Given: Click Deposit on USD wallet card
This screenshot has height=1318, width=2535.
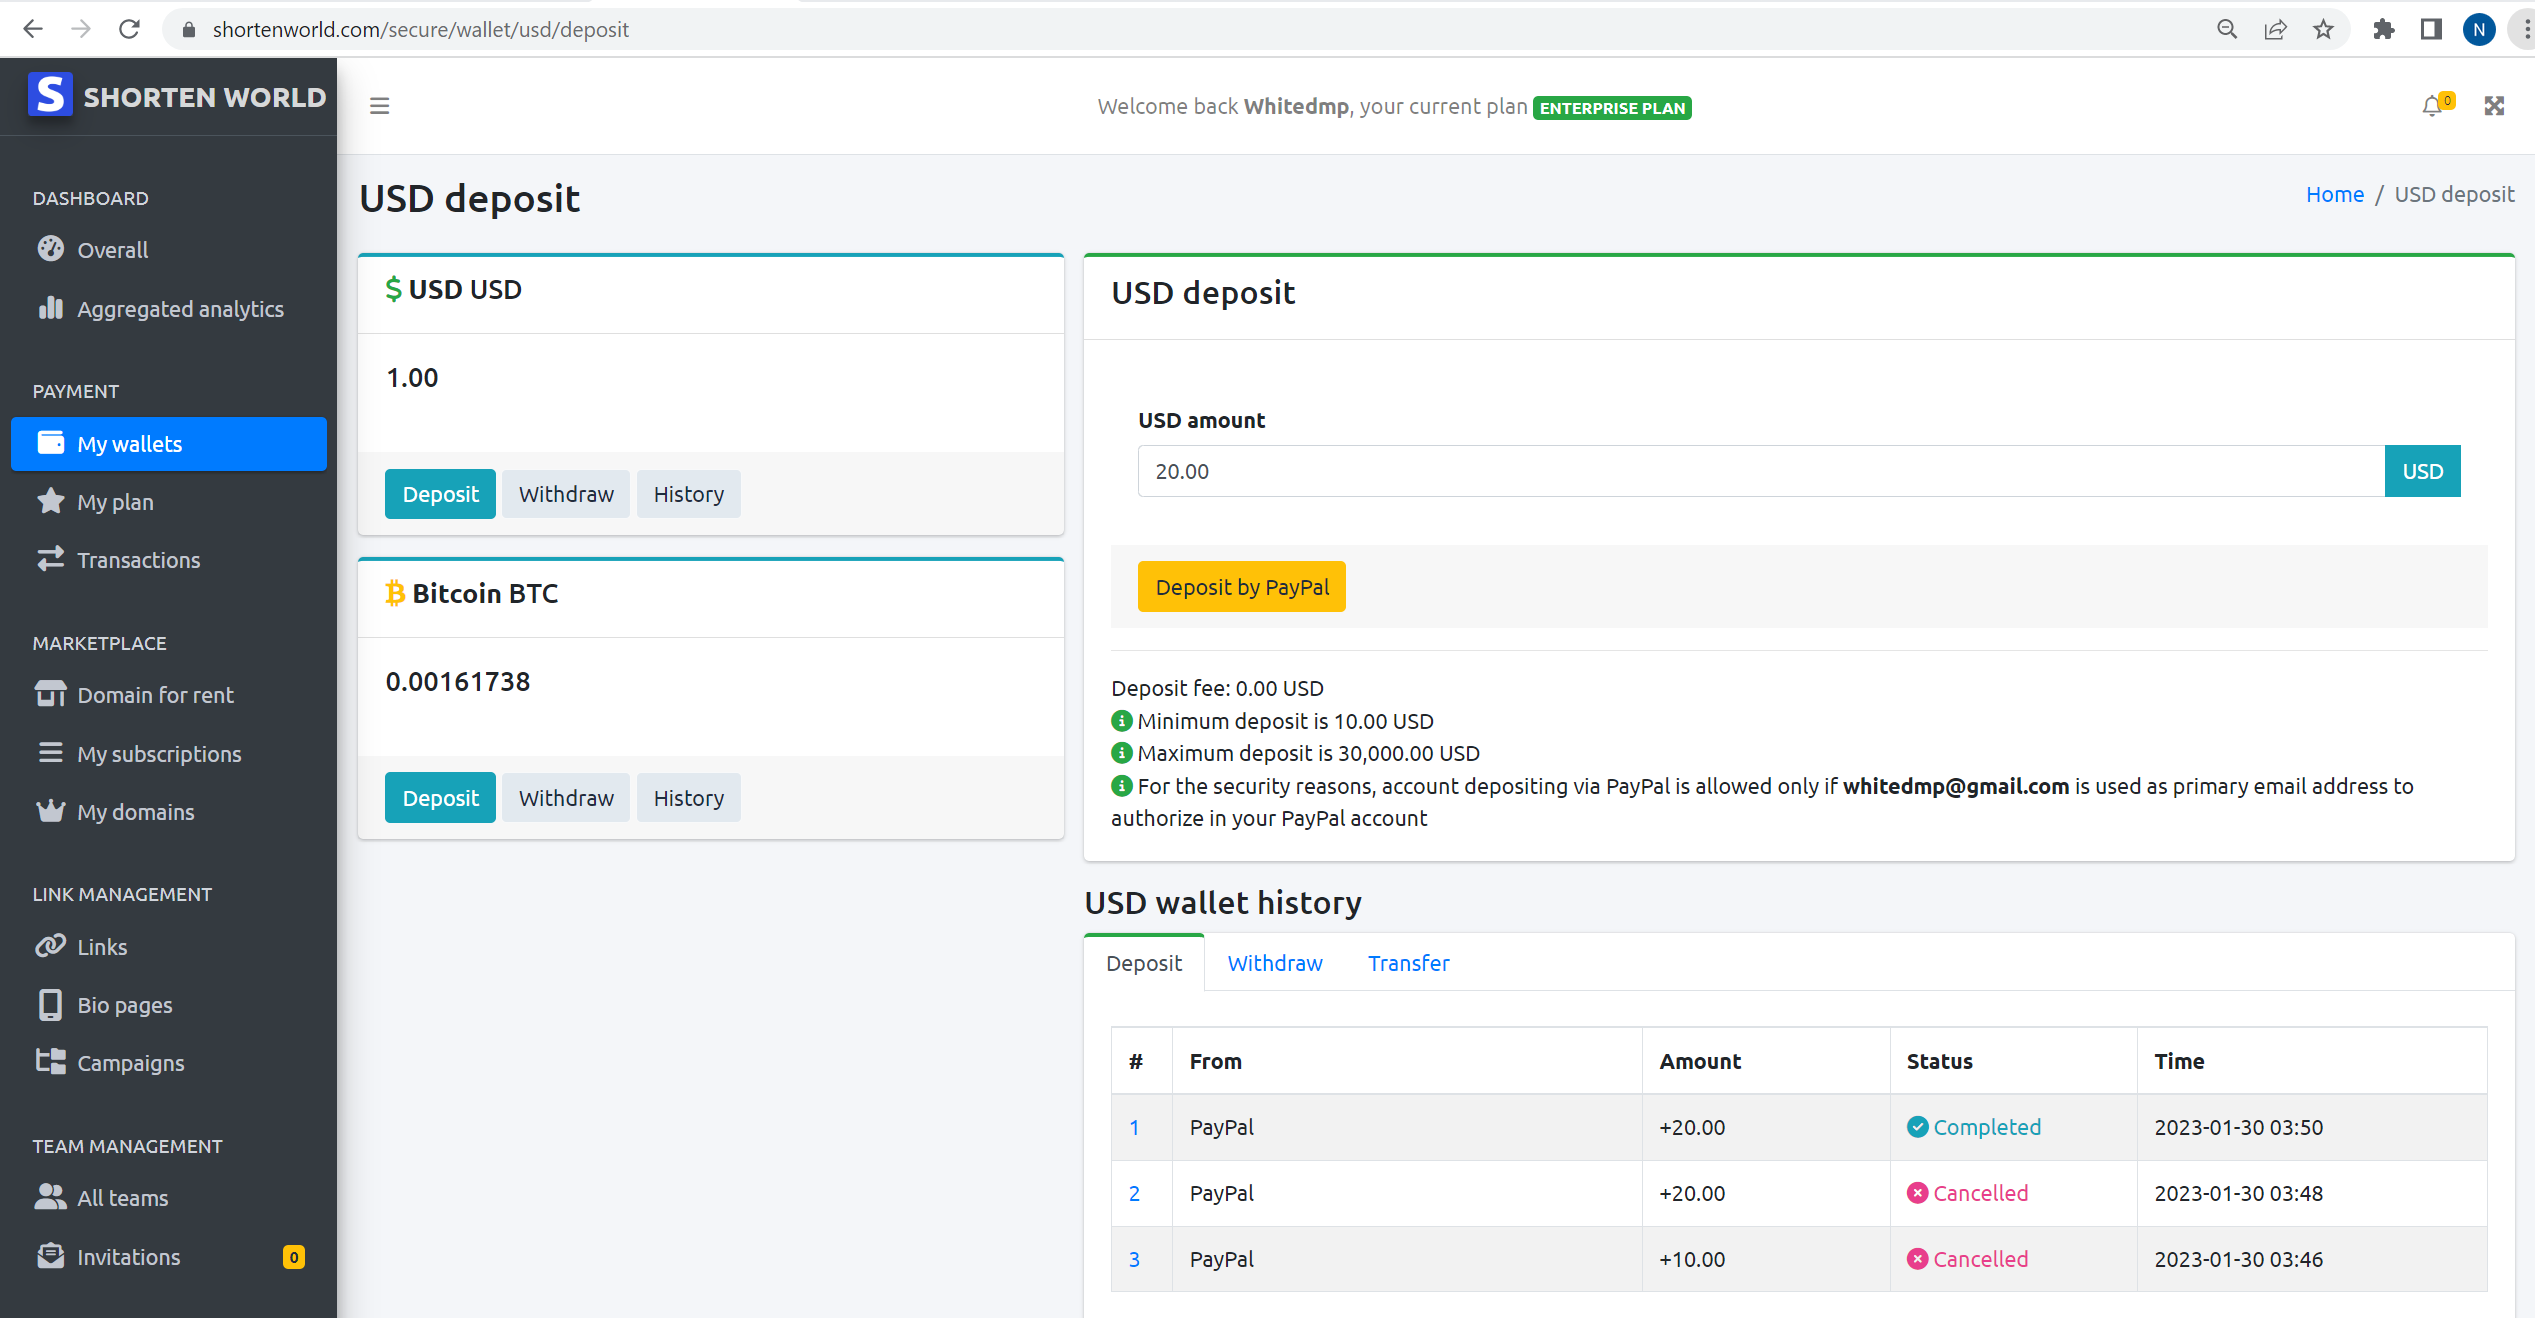Looking at the screenshot, I should pyautogui.click(x=440, y=494).
